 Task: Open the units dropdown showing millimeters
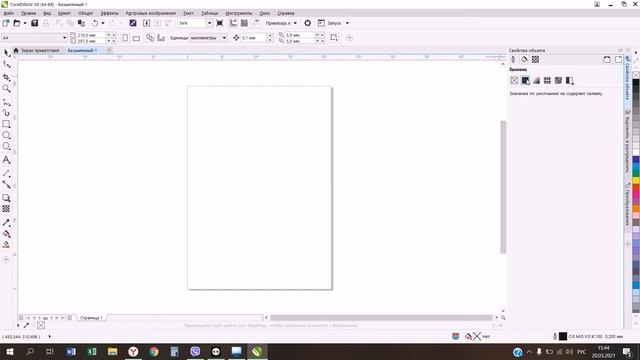(224, 38)
